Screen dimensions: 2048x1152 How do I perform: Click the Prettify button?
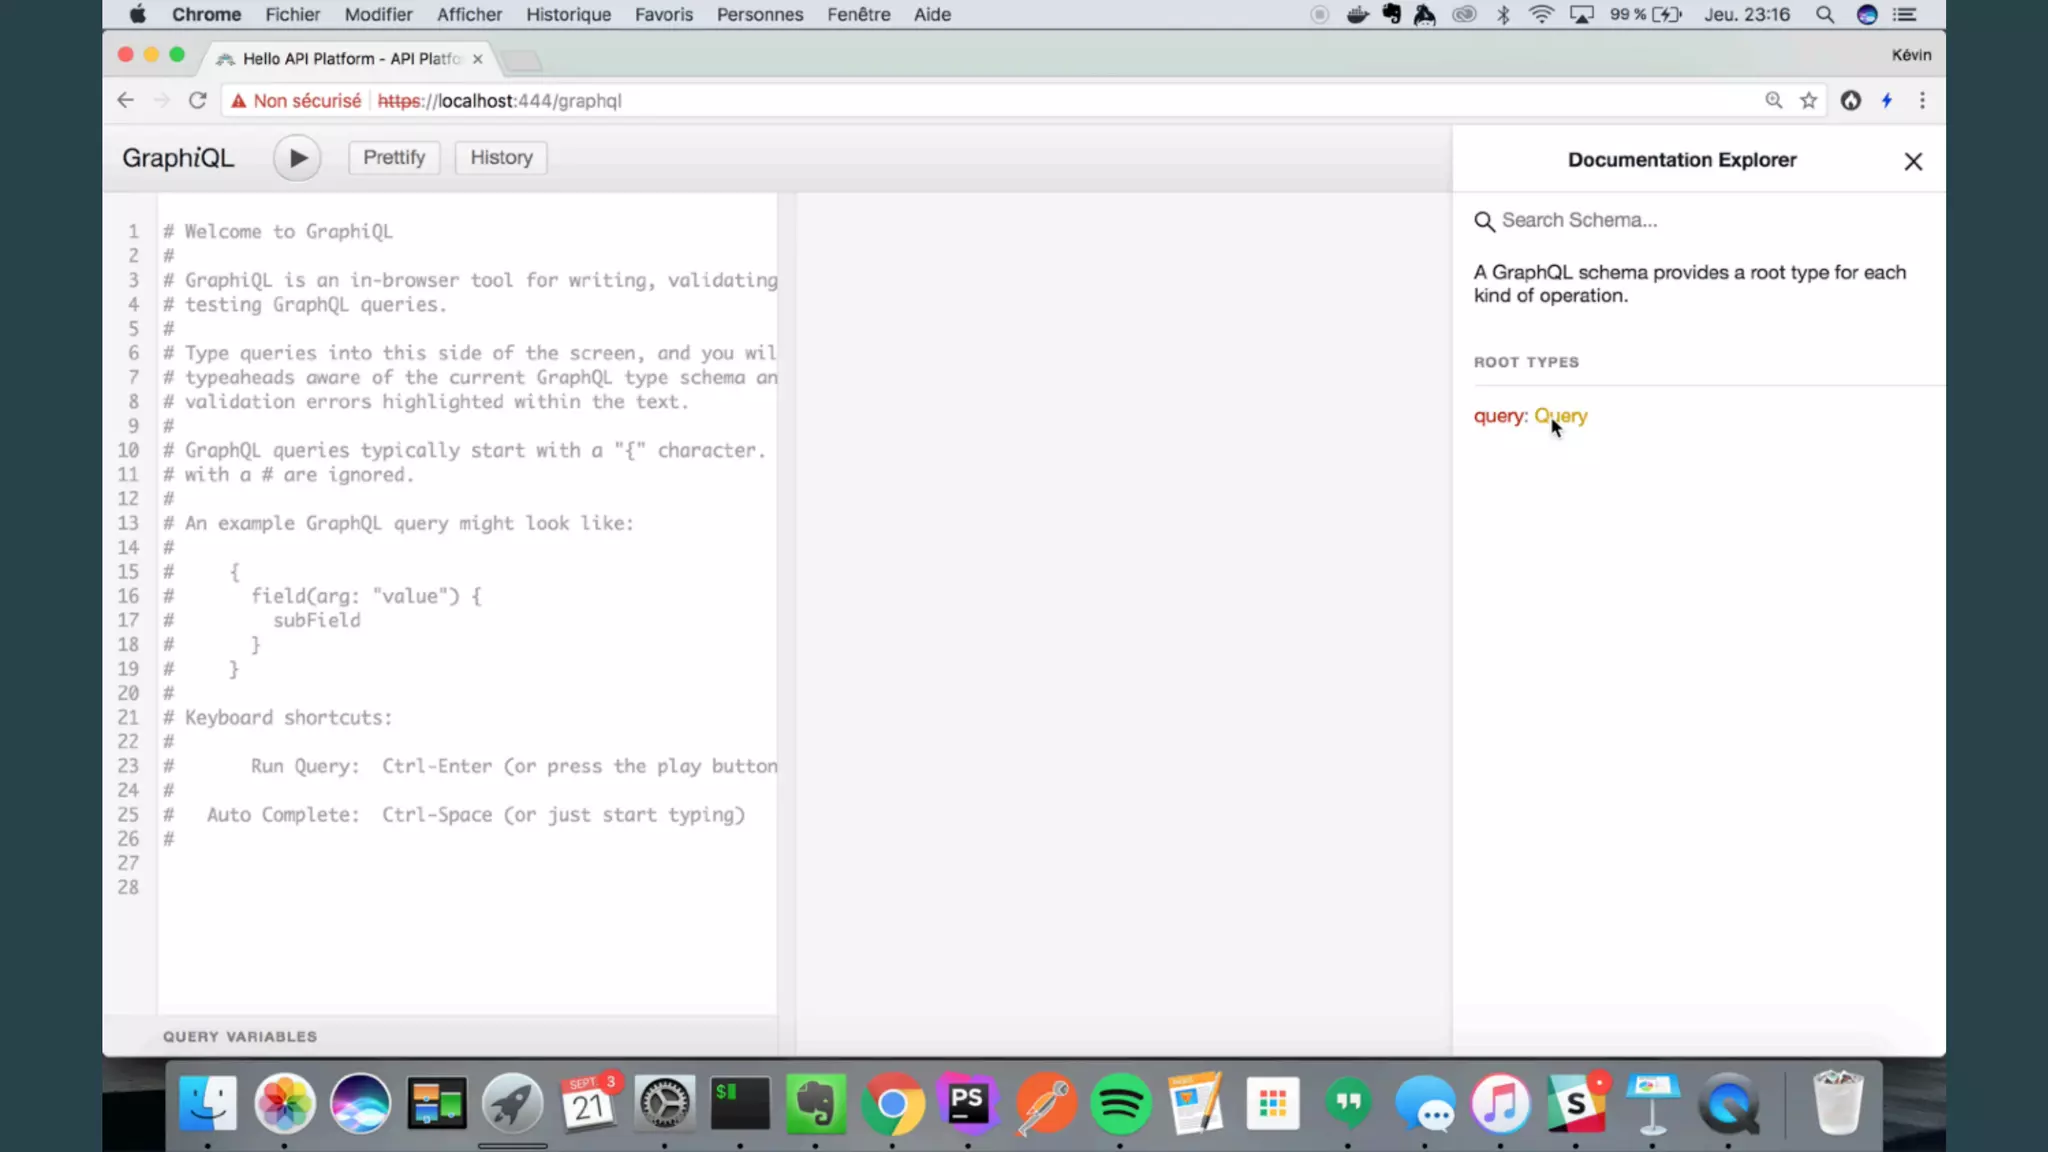click(x=394, y=157)
